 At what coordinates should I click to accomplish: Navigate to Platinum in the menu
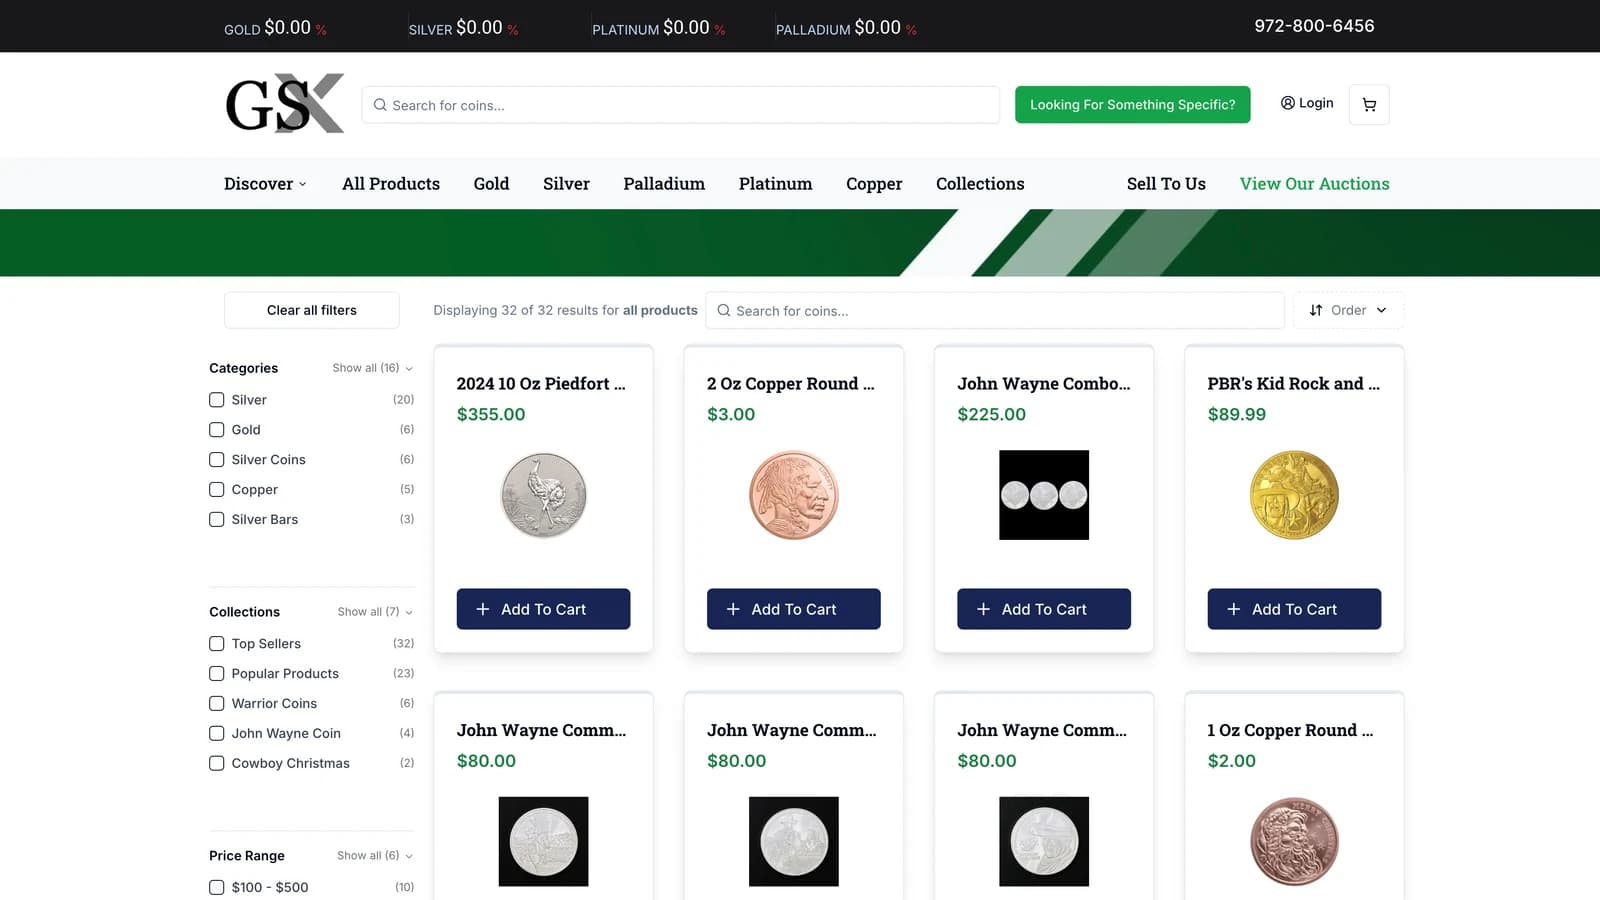pyautogui.click(x=775, y=184)
